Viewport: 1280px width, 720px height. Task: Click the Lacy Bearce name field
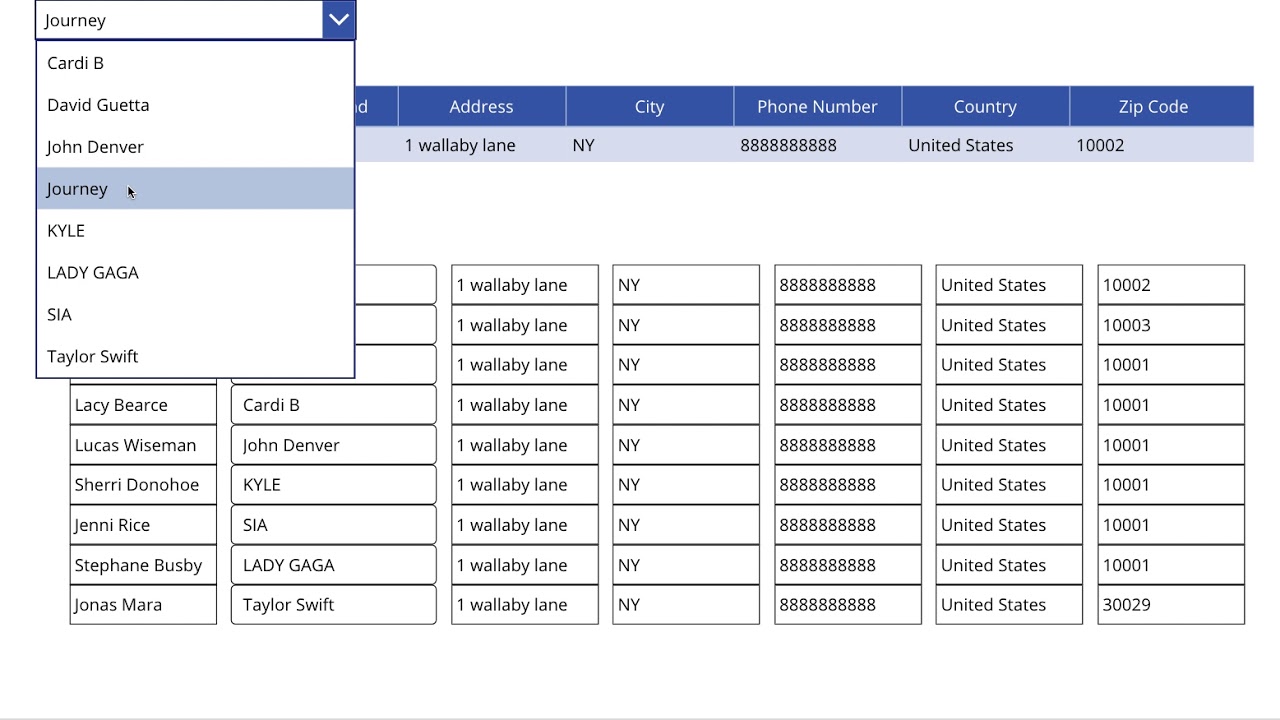coord(143,405)
